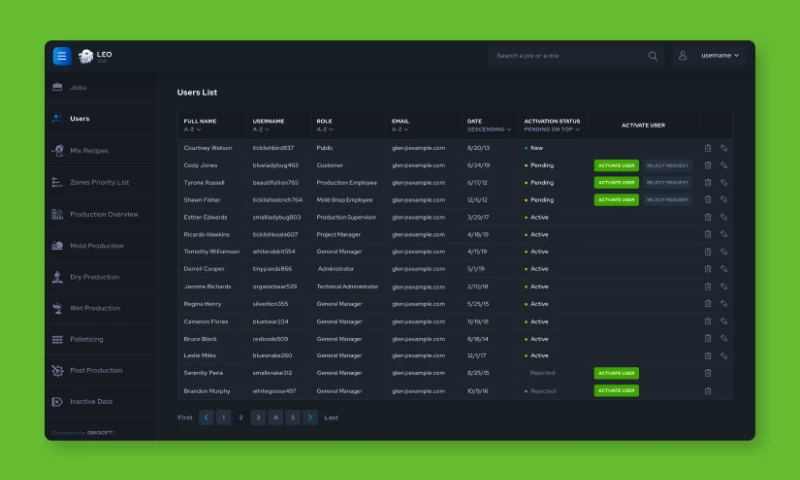Click the Palletizing grid icon

point(57,339)
